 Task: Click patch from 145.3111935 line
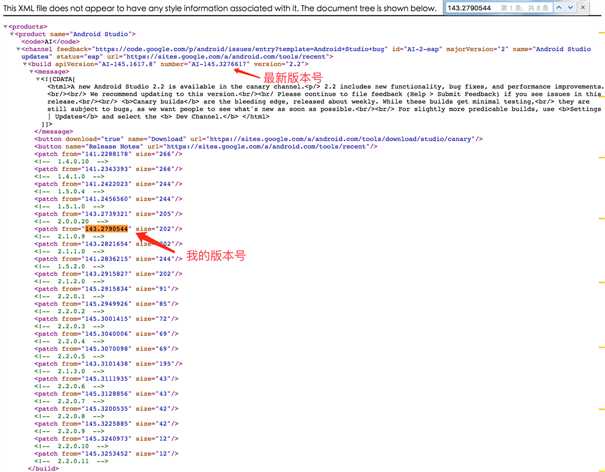[106, 379]
